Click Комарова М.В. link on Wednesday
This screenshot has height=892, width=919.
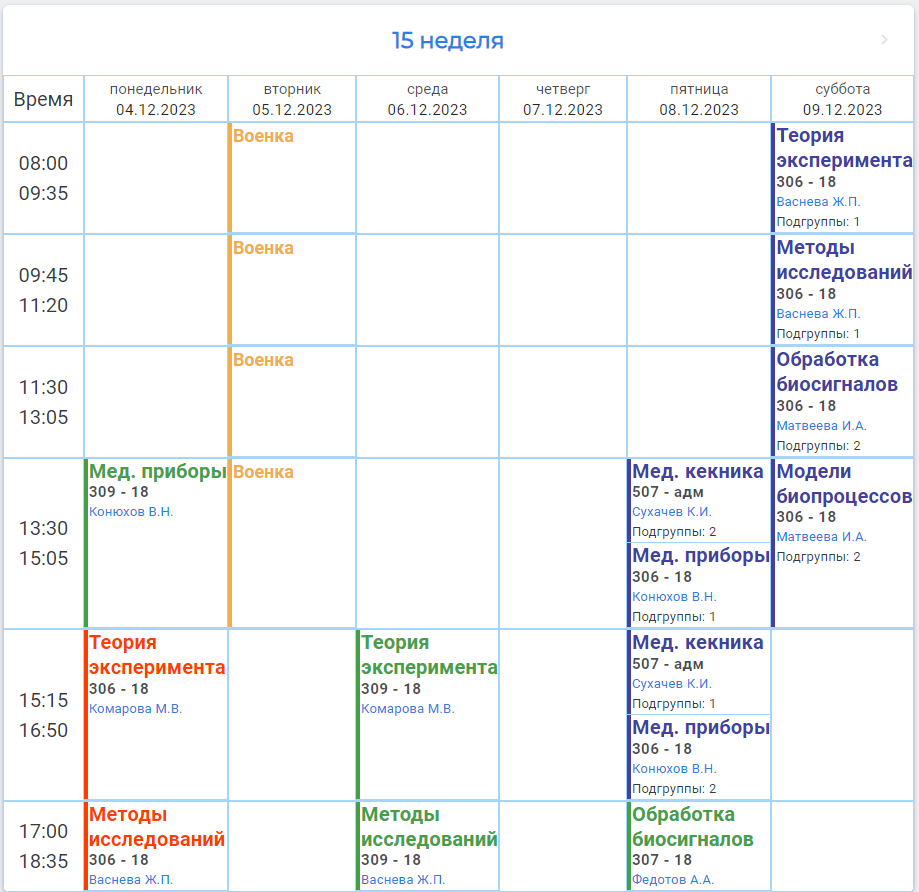(x=407, y=709)
